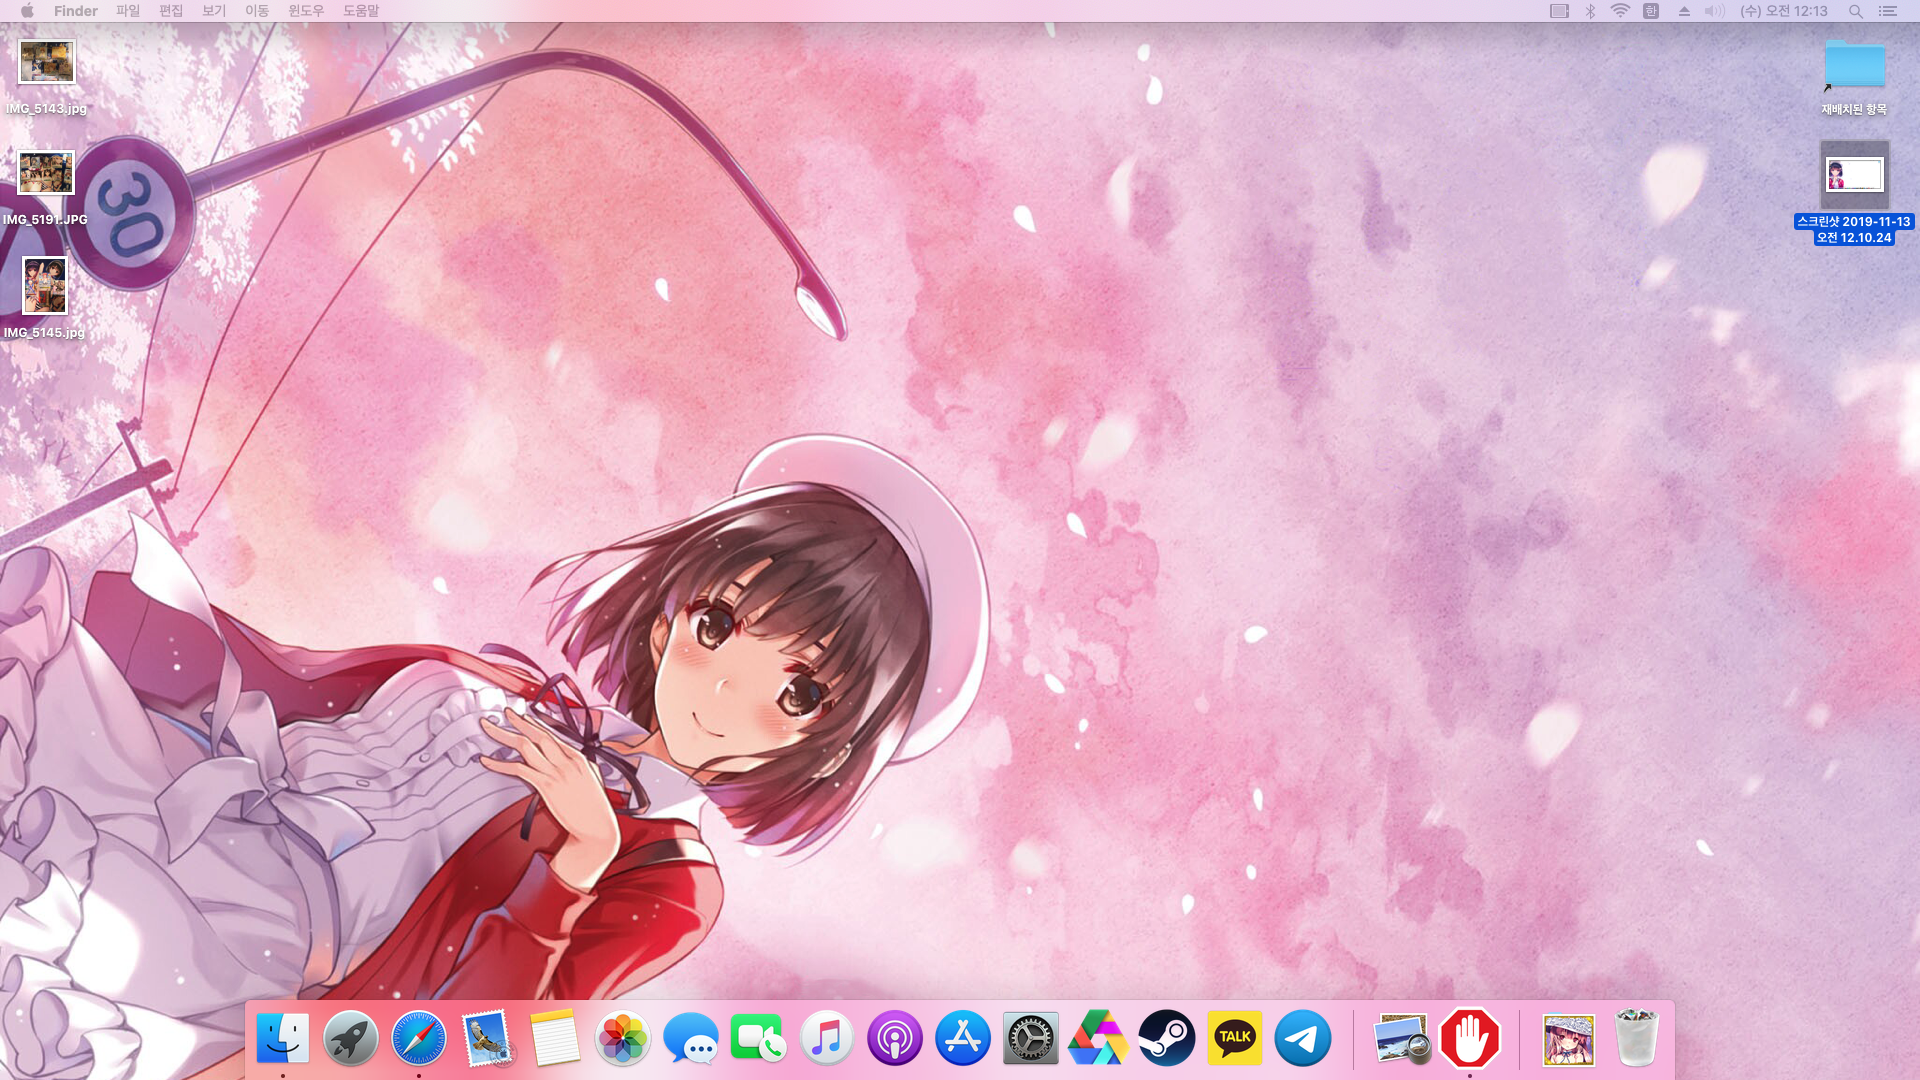This screenshot has width=1920, height=1080.
Task: Click the Wi-Fi status icon
Action: click(1620, 11)
